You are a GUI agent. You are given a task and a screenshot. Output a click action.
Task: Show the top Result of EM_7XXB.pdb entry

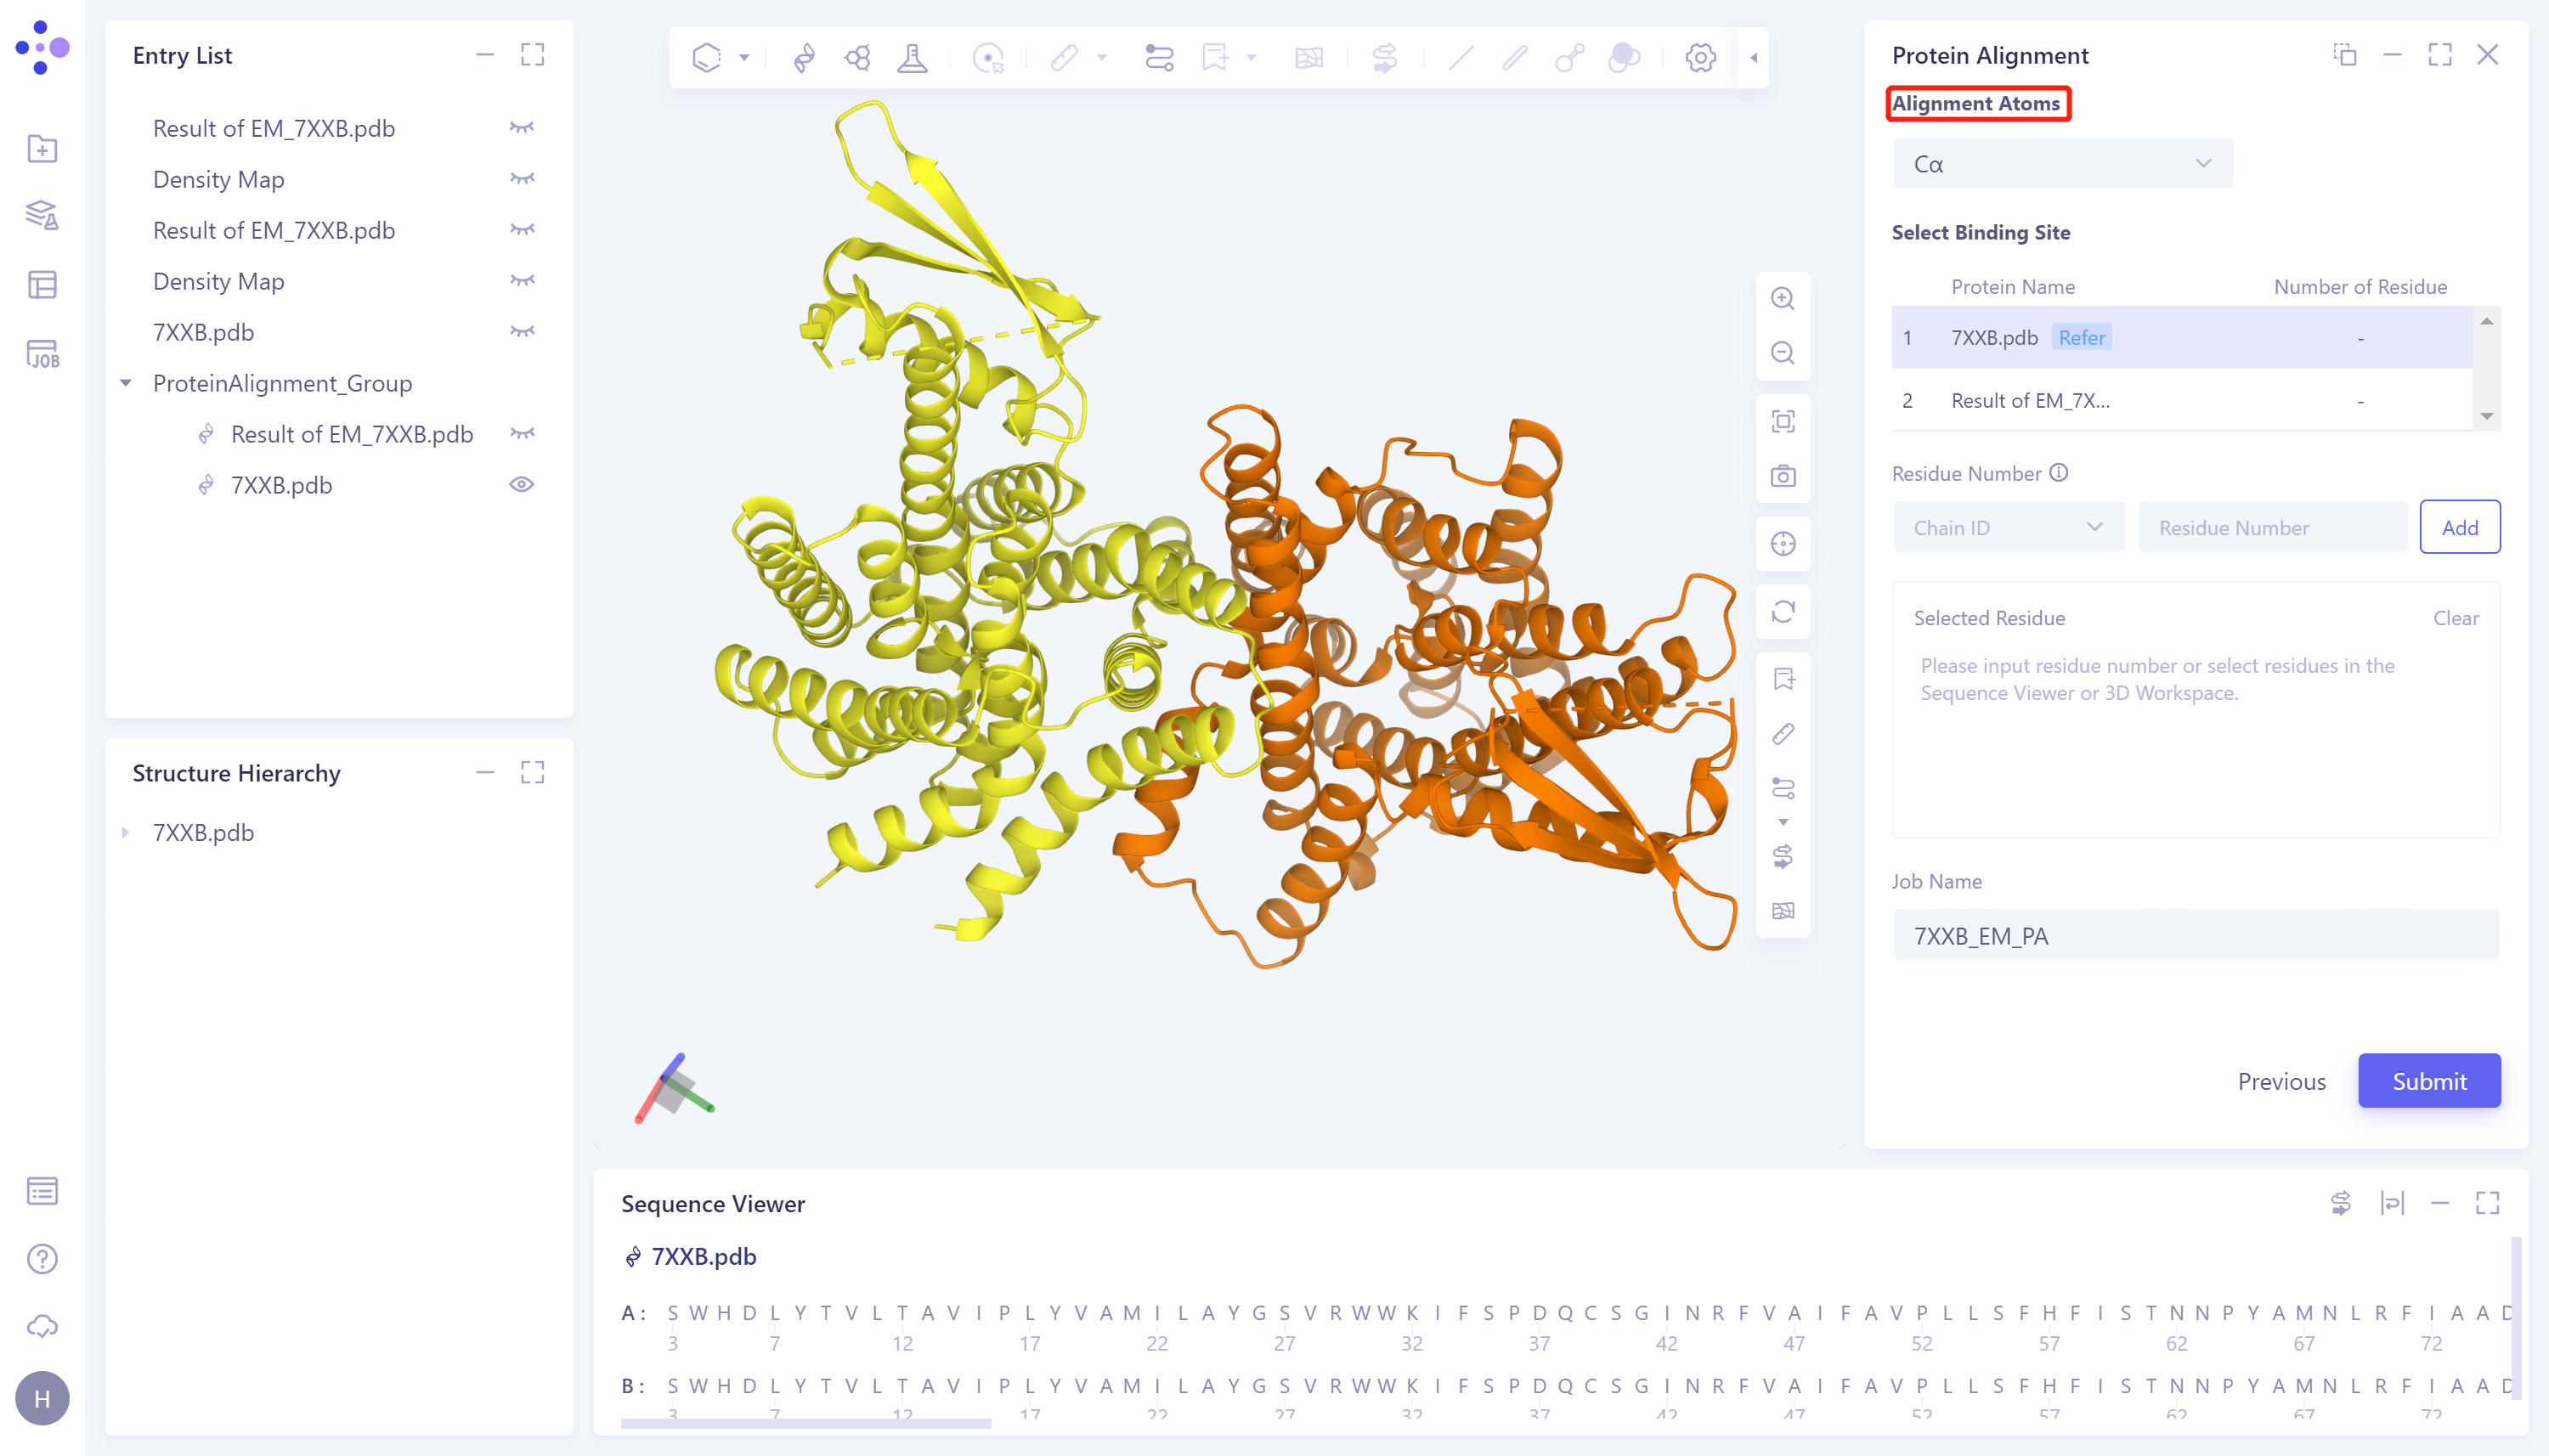(x=521, y=128)
